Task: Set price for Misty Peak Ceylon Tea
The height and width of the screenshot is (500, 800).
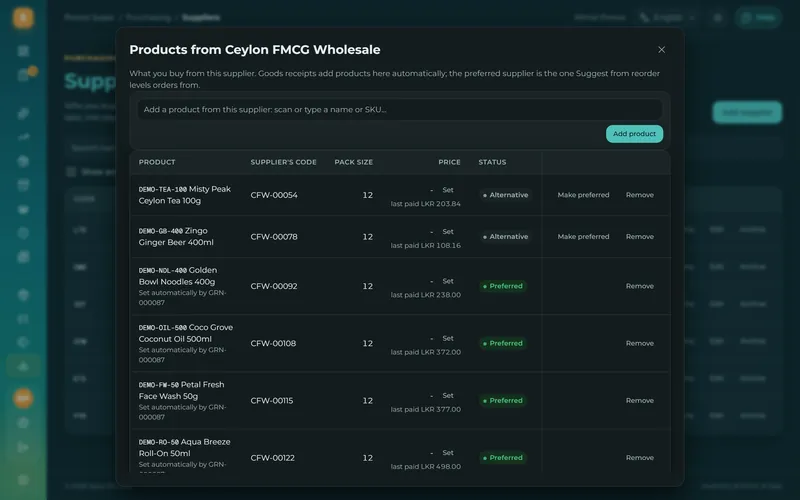Action: 447,190
